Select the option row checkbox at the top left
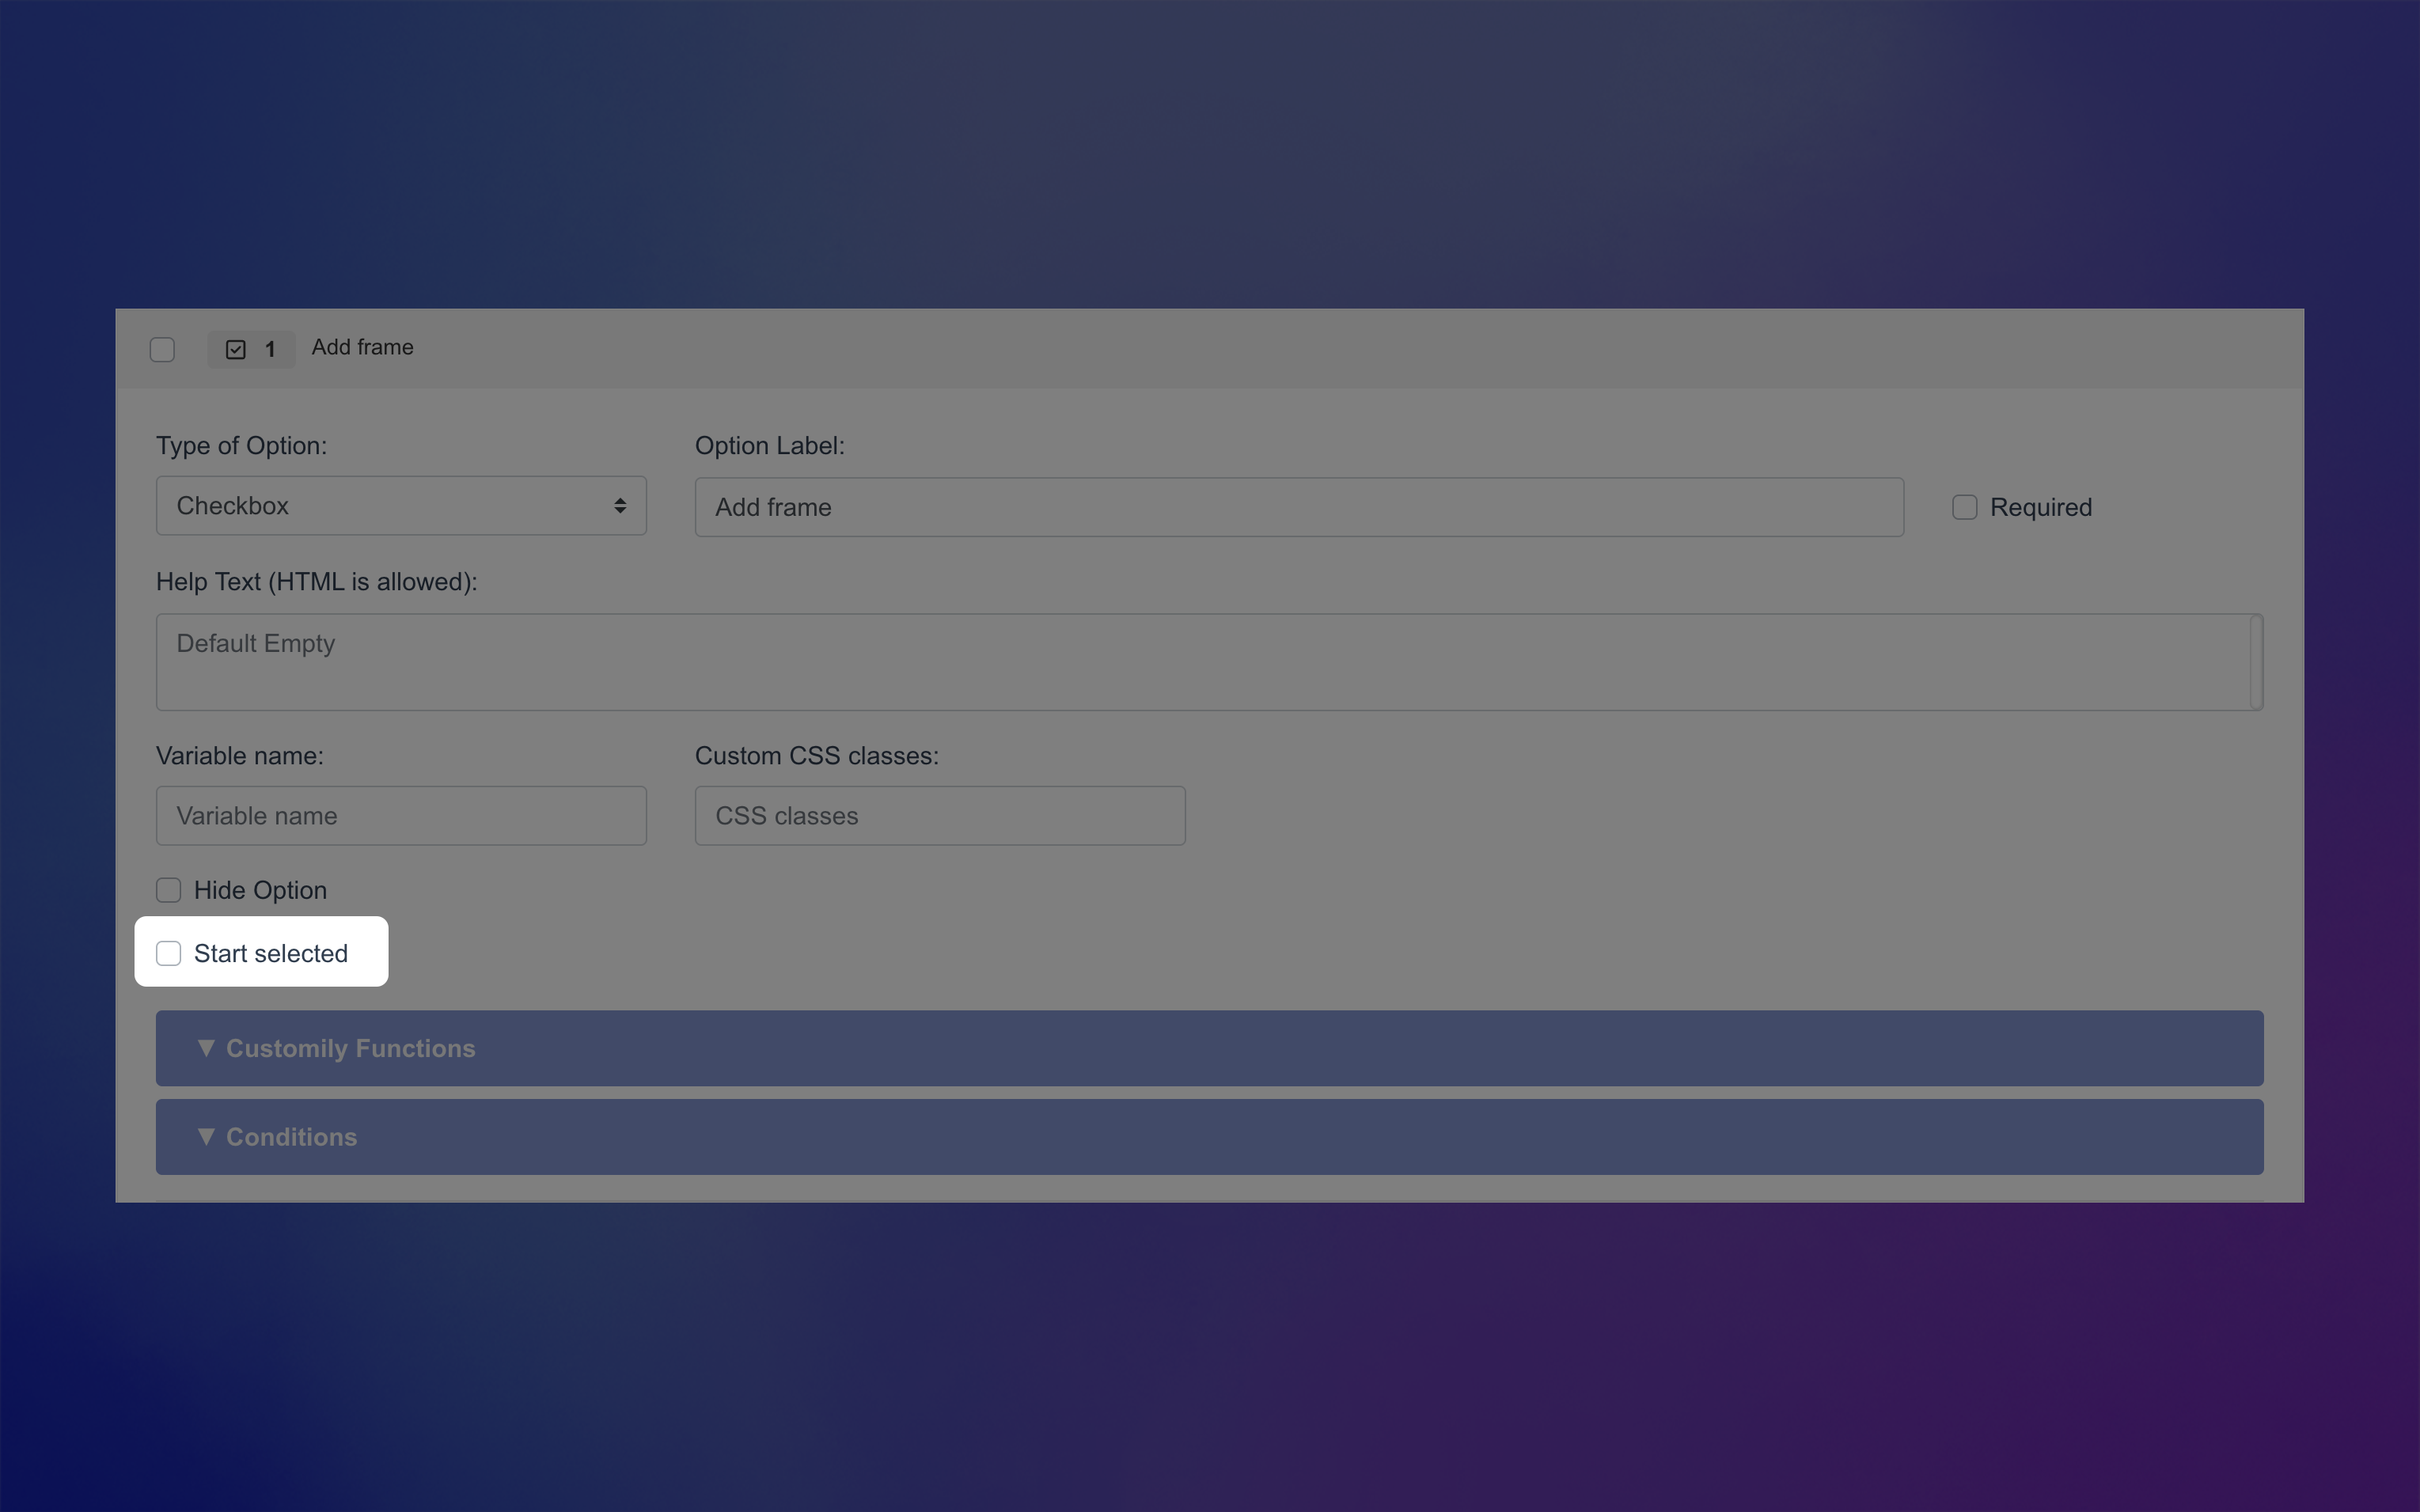 [163, 348]
